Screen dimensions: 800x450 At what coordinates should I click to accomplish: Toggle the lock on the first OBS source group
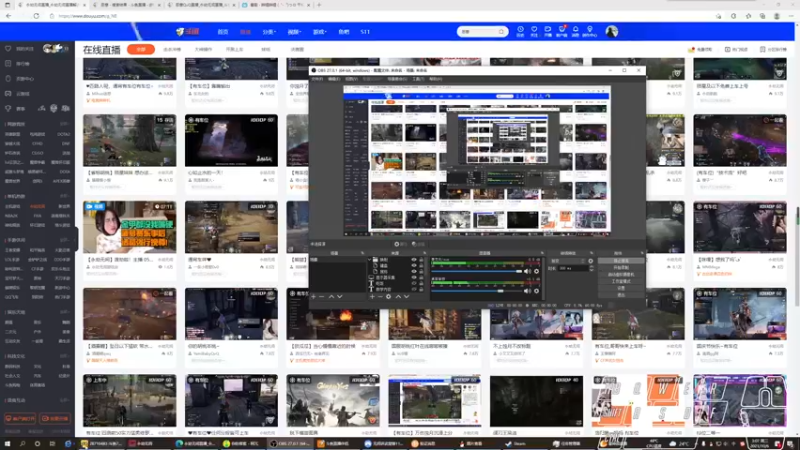coord(421,260)
